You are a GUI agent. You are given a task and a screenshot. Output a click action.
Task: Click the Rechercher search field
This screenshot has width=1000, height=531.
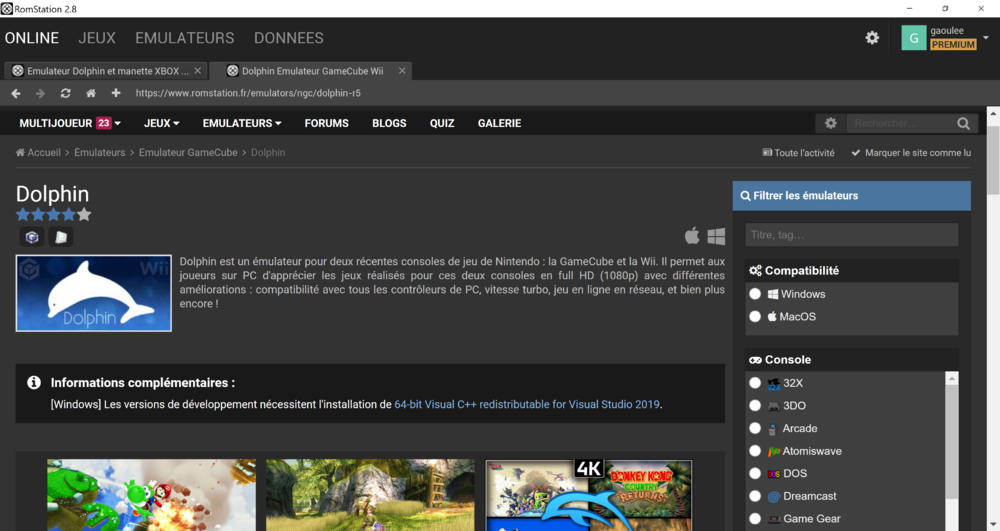(901, 123)
